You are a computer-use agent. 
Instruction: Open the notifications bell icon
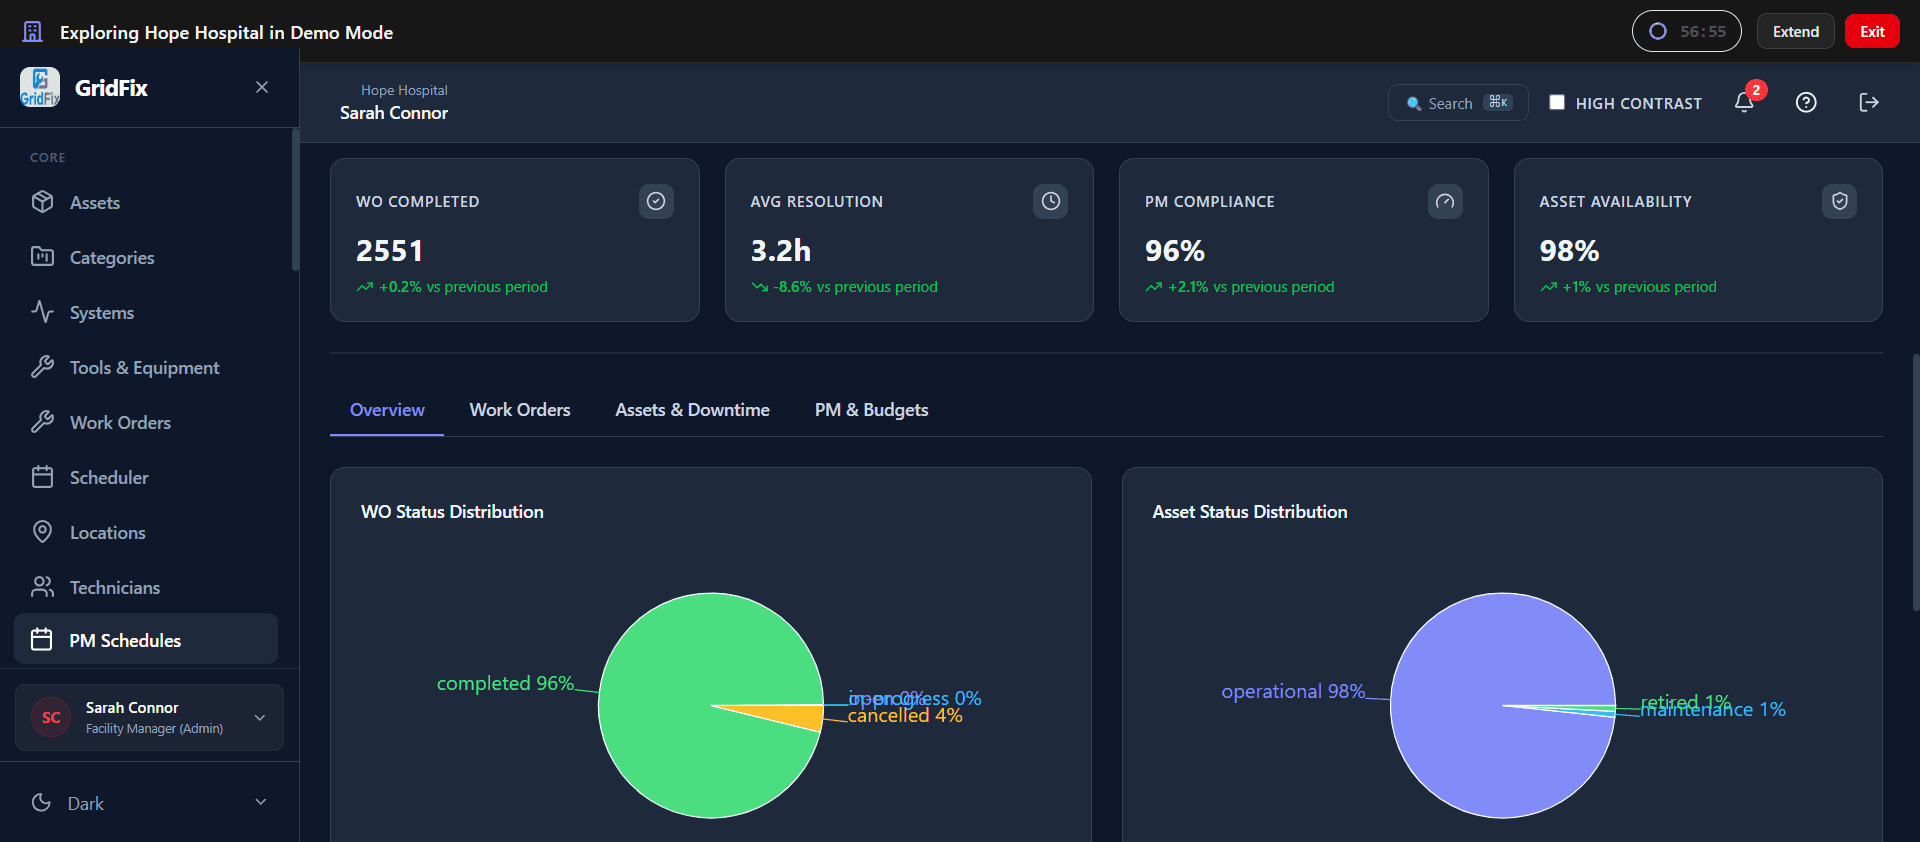pos(1744,102)
